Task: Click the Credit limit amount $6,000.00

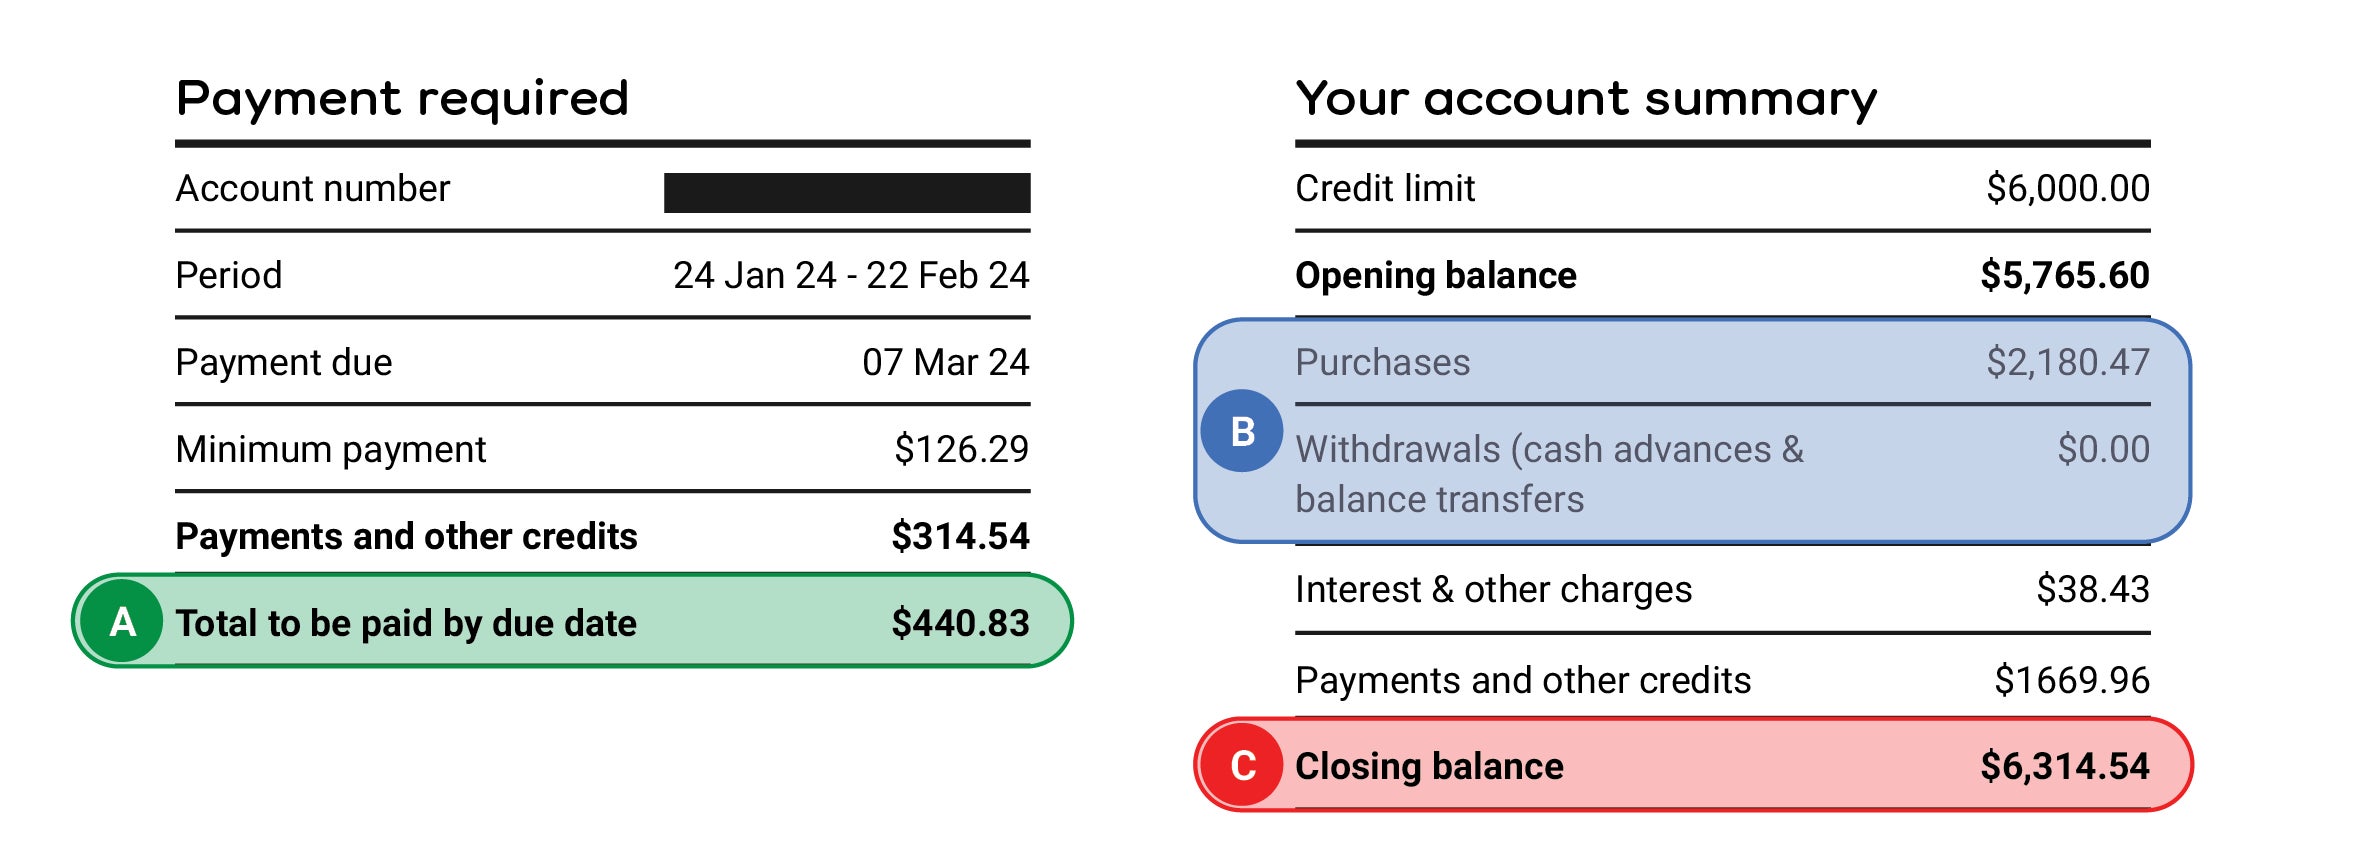Action: 2067,188
